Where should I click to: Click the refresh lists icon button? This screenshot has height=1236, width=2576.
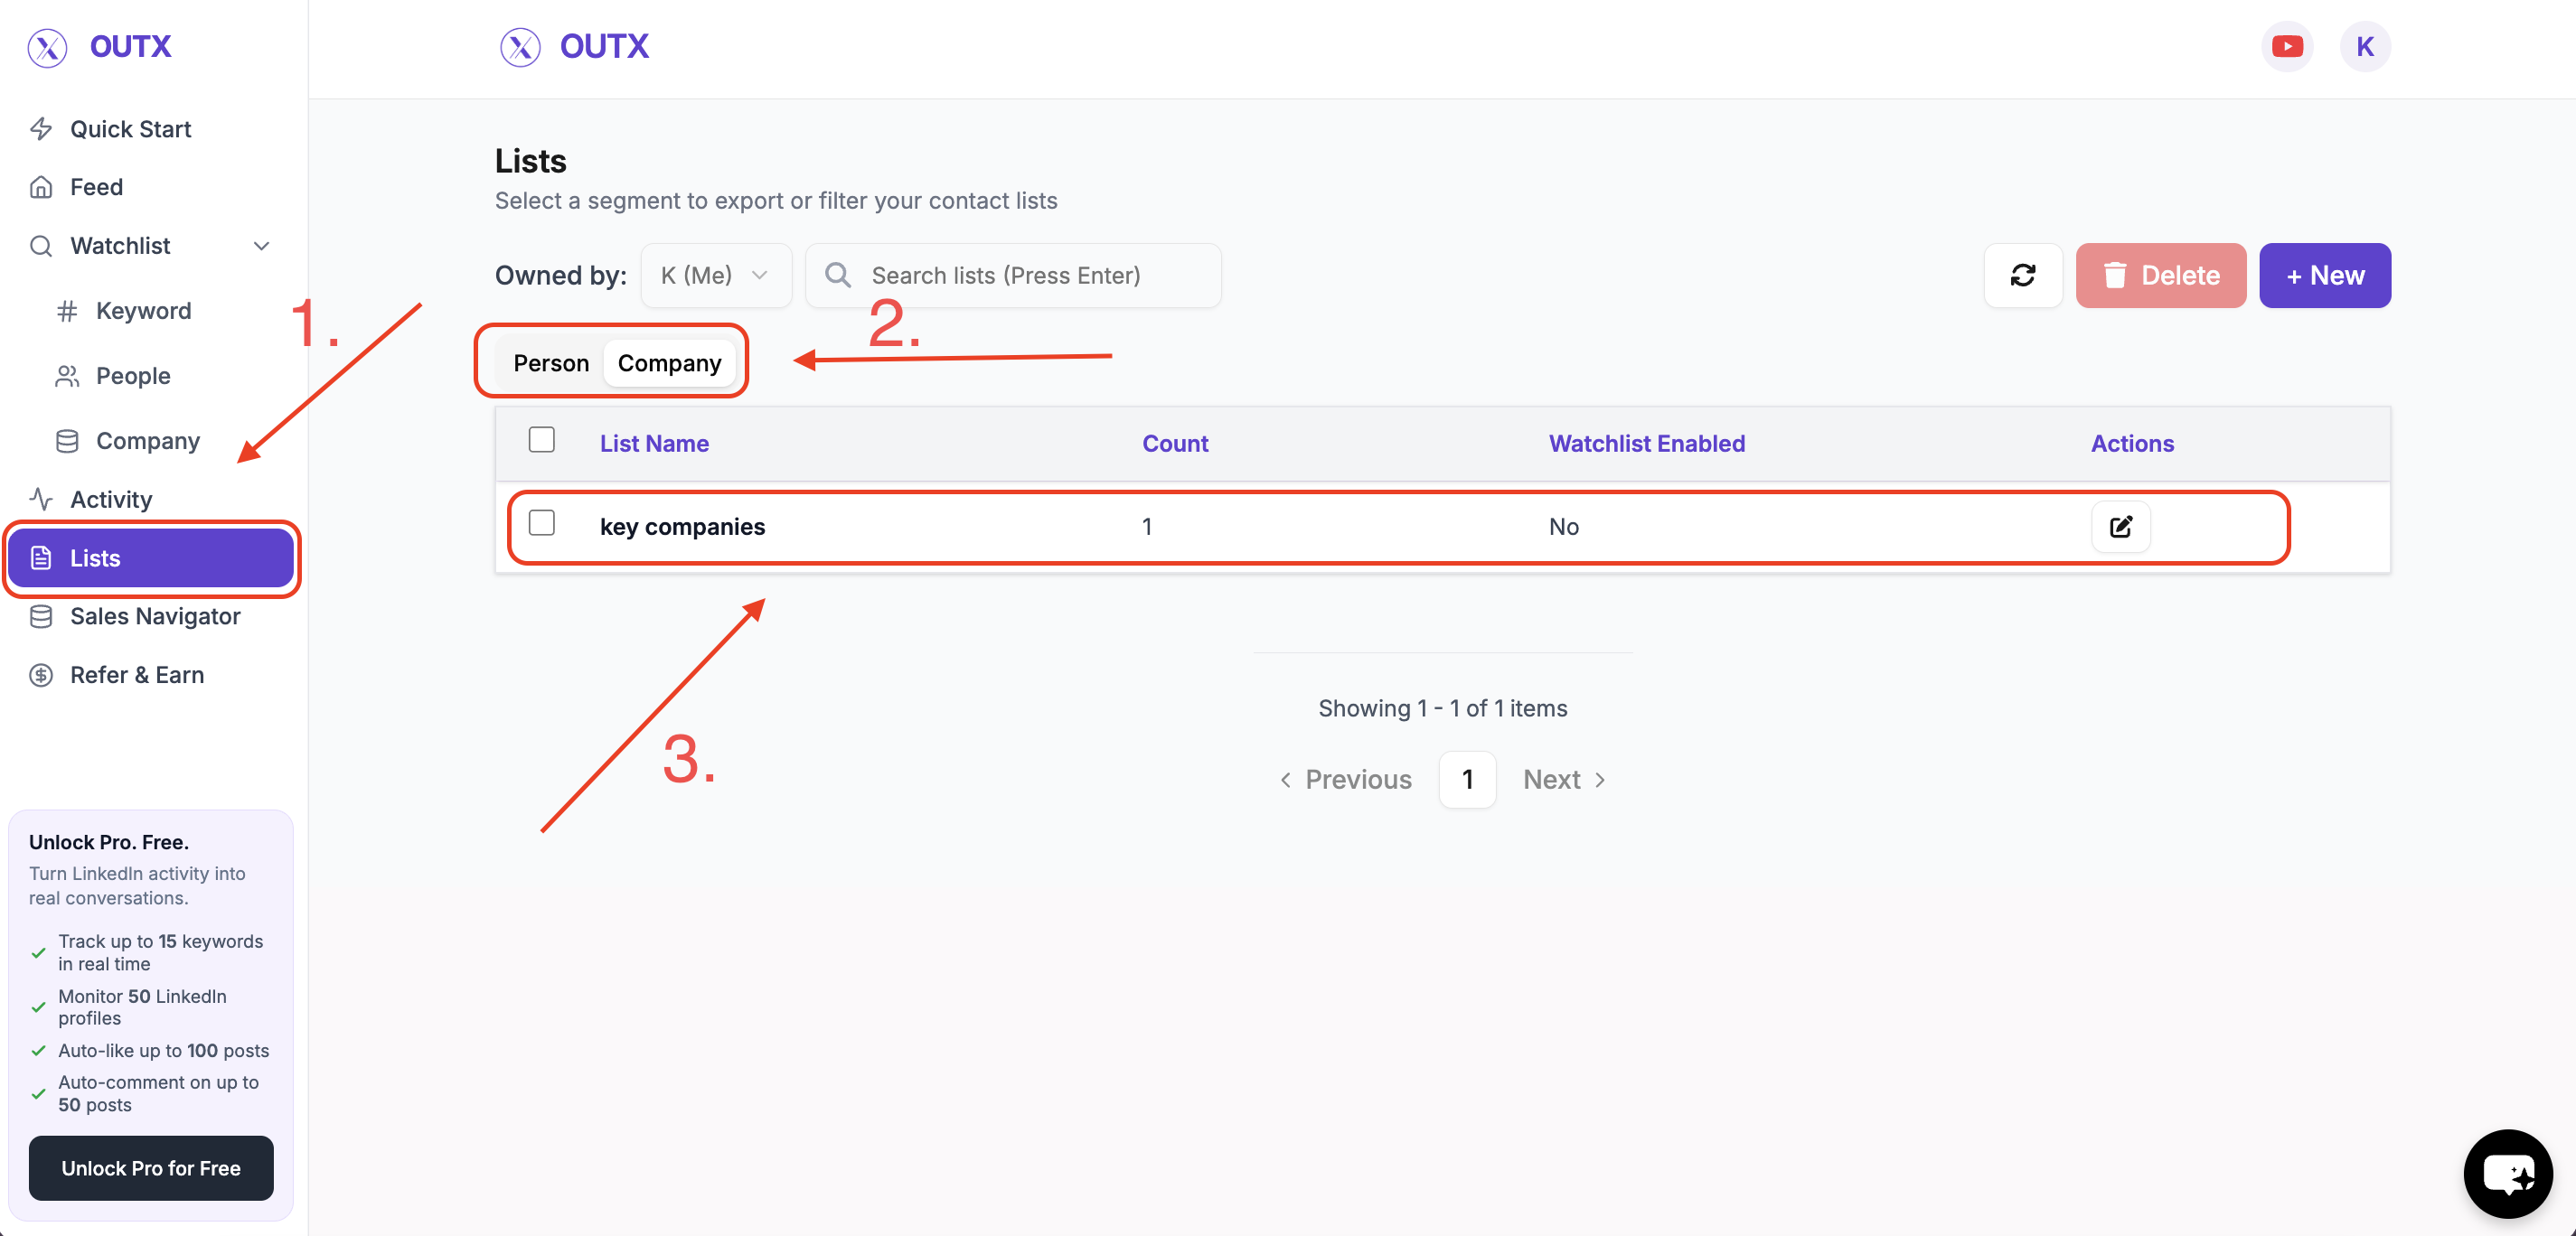tap(2022, 275)
